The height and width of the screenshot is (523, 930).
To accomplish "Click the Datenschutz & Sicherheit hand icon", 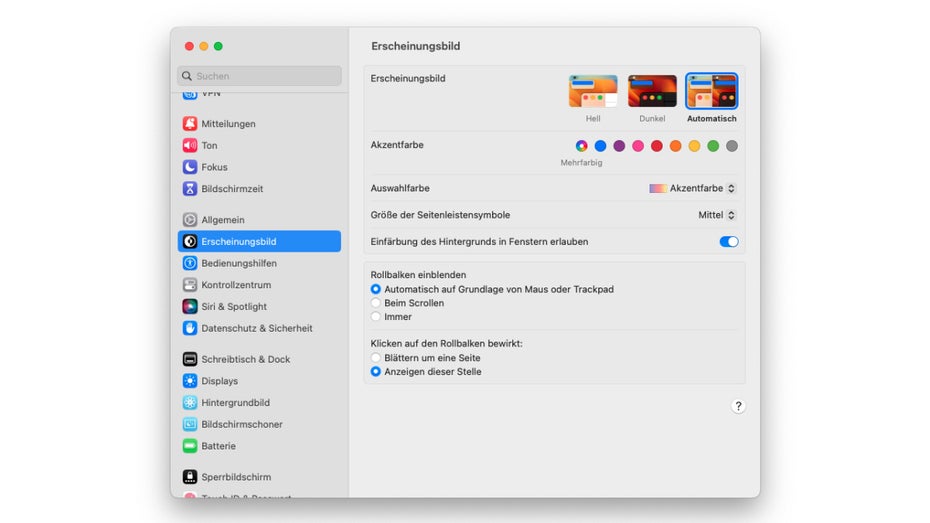I will point(190,328).
